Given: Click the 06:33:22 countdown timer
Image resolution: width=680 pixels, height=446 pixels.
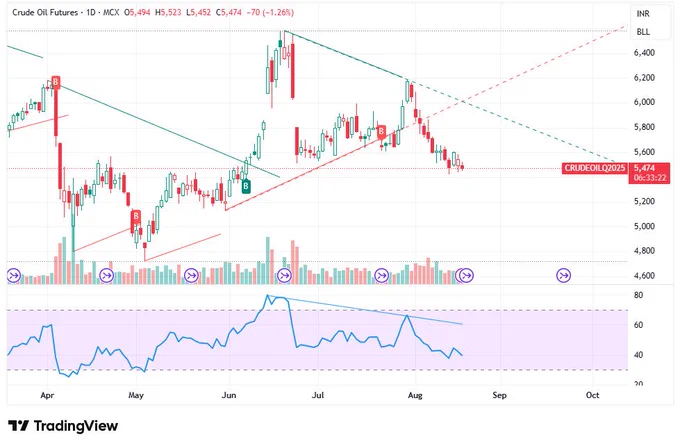Looking at the screenshot, I should (x=650, y=178).
